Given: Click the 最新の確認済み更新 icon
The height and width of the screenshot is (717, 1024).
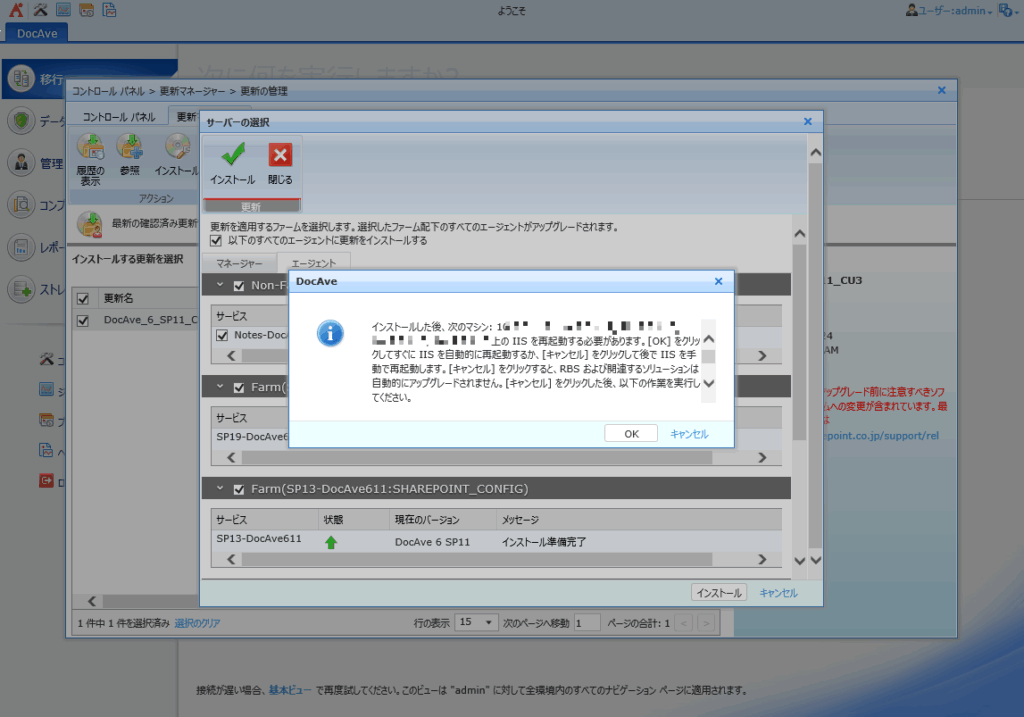Looking at the screenshot, I should (x=89, y=224).
